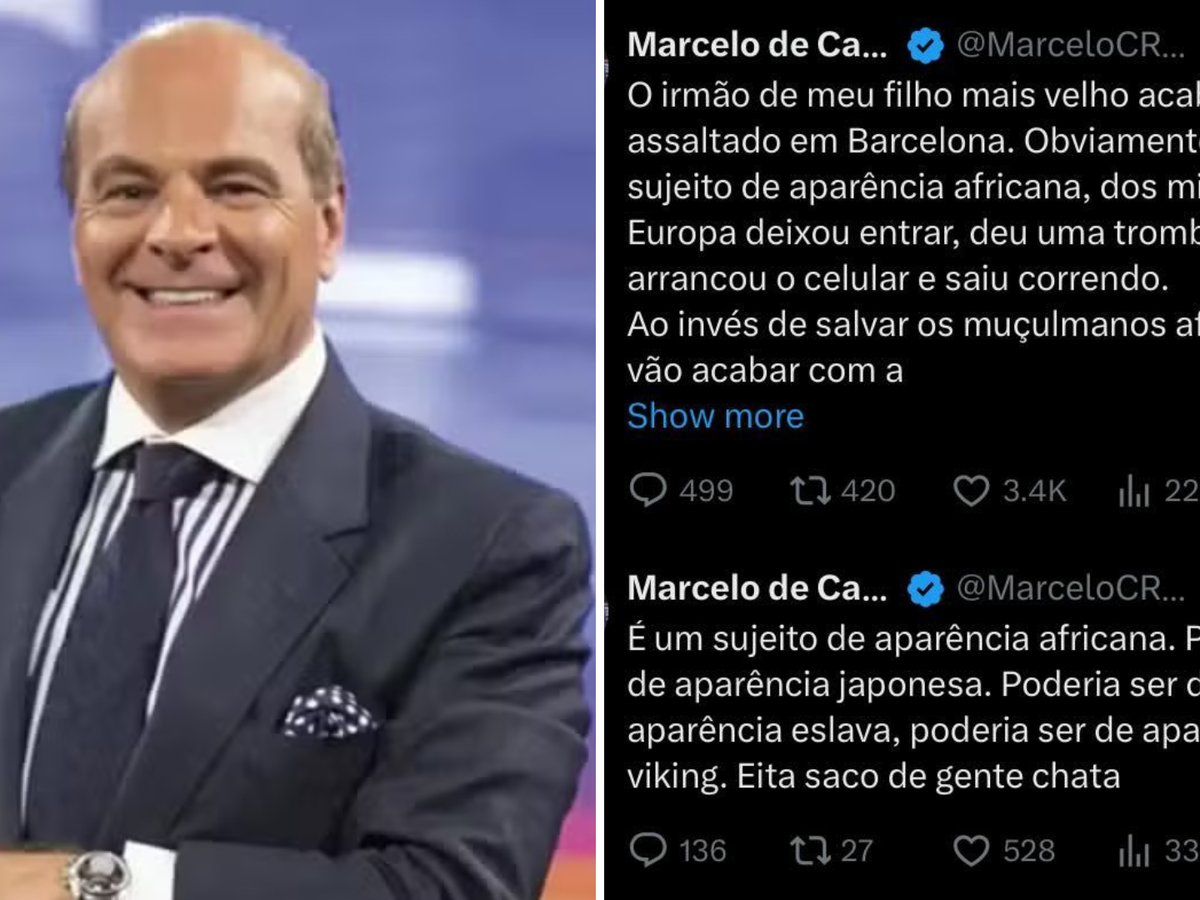1200x900 pixels.
Task: Click reply icon on first tweet
Action: click(x=648, y=490)
